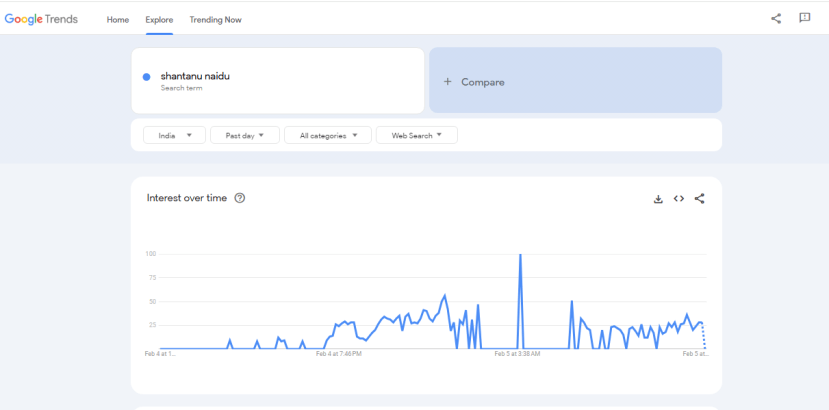Open the send feedback icon
829x410 pixels.
coord(804,19)
